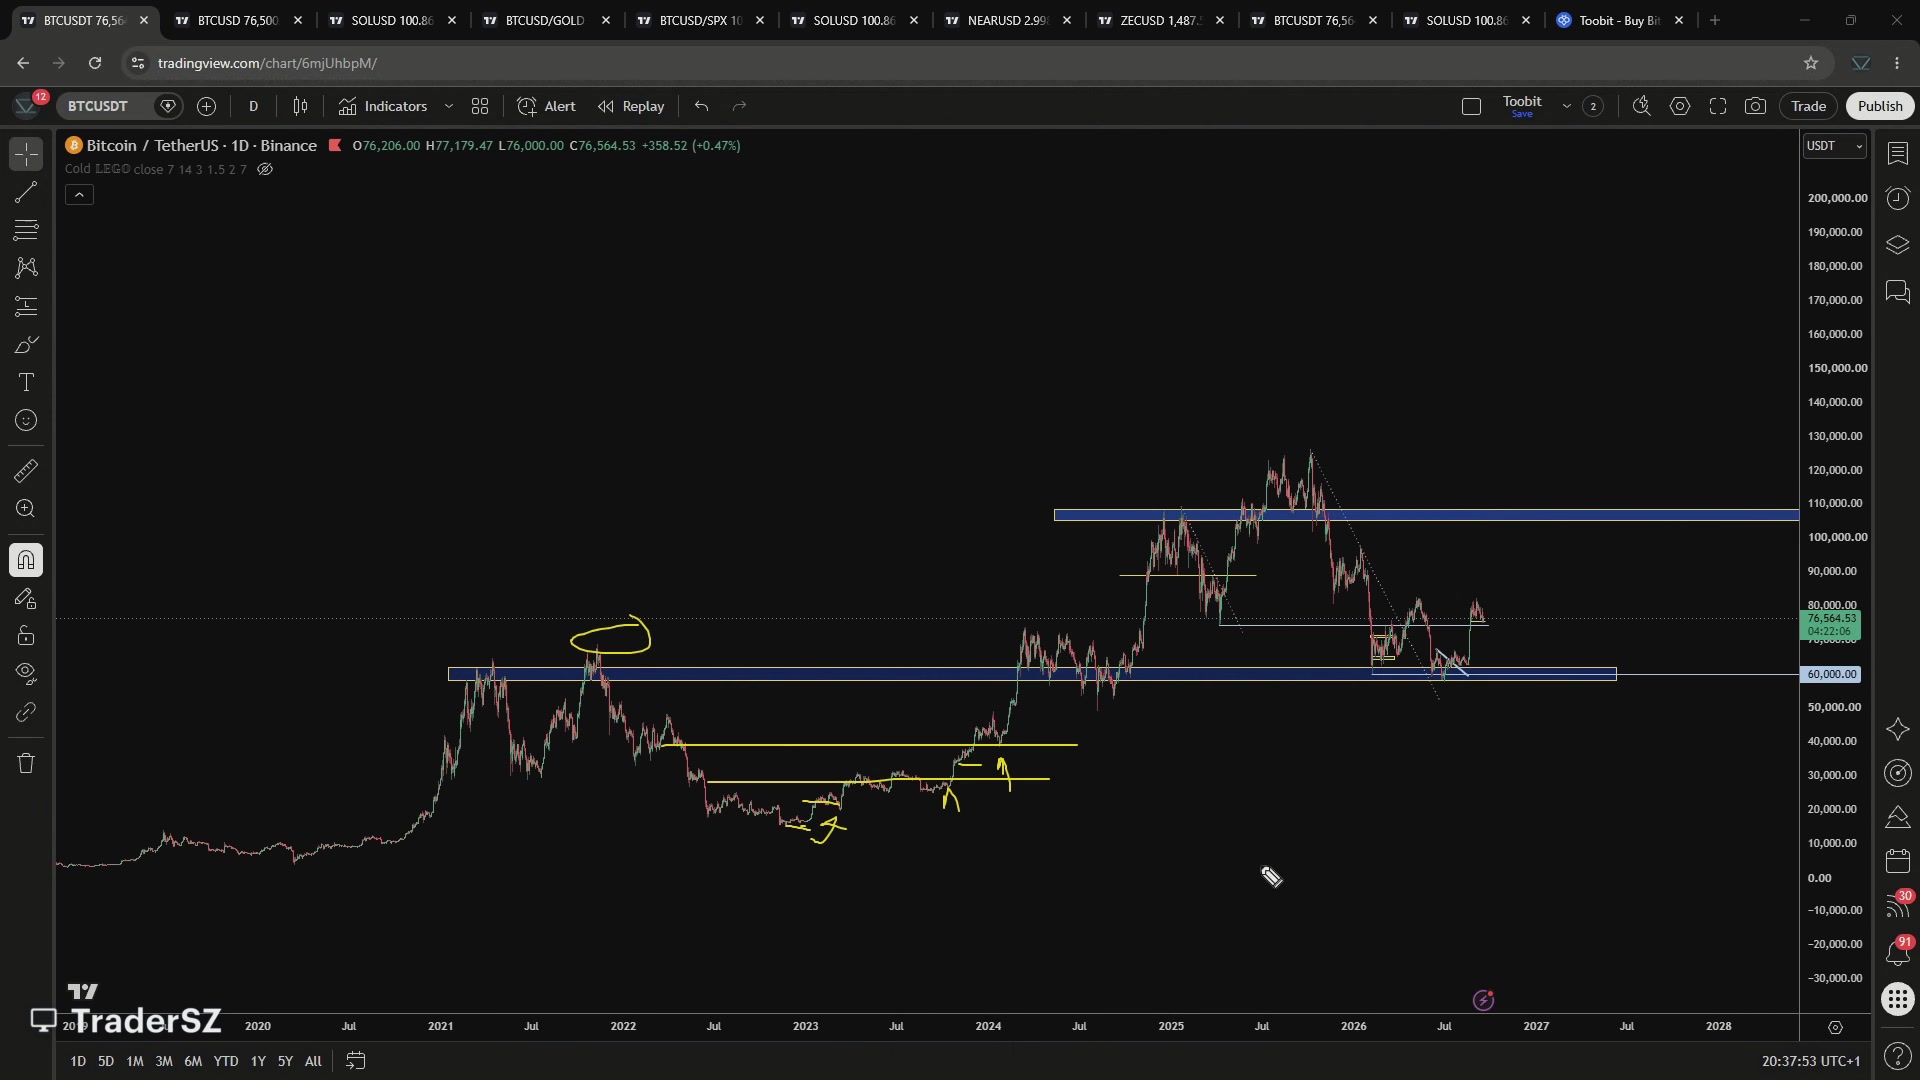The height and width of the screenshot is (1080, 1920).
Task: Activate the zoom in tool
Action: (x=26, y=509)
